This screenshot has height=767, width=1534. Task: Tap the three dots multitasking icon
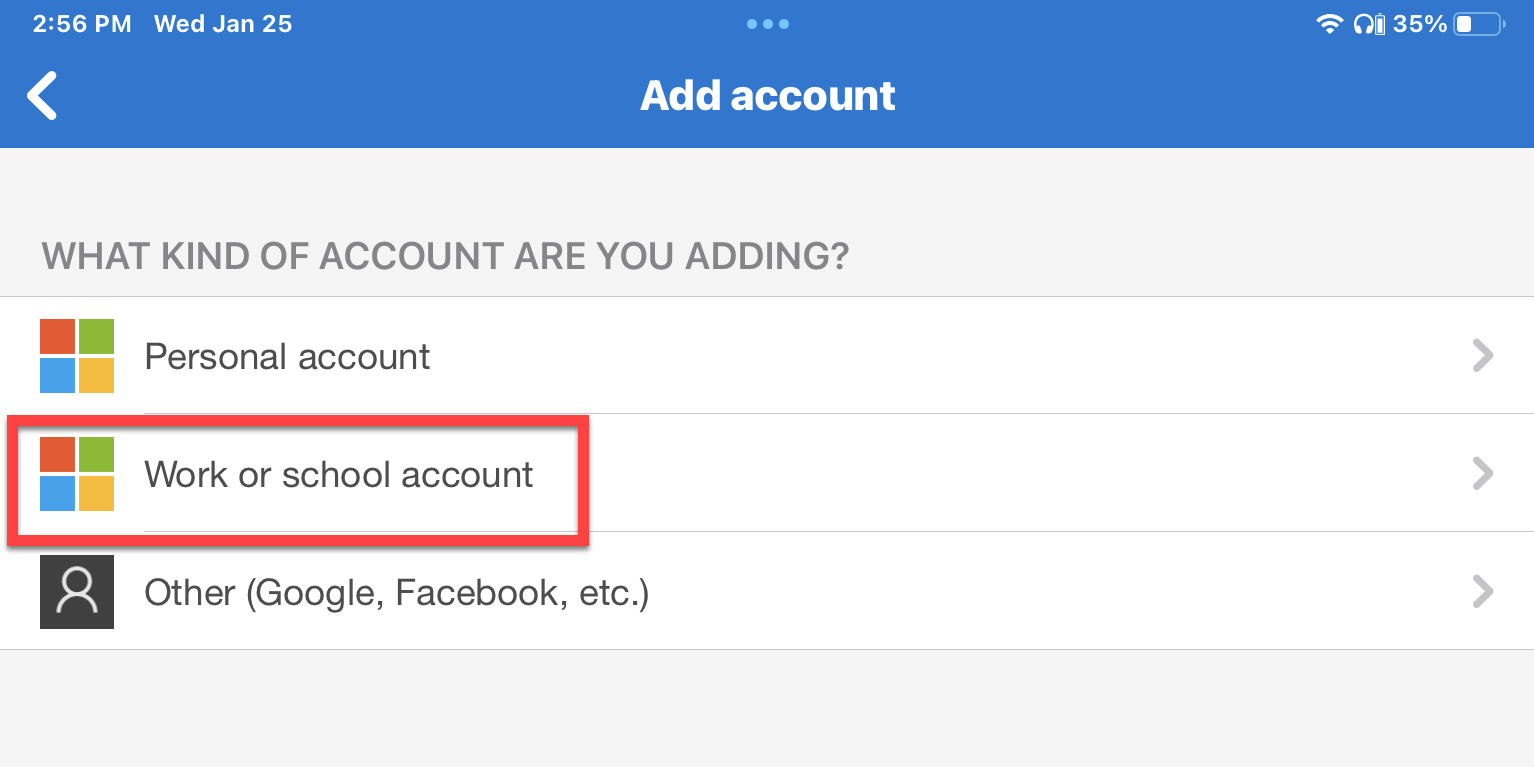767,24
